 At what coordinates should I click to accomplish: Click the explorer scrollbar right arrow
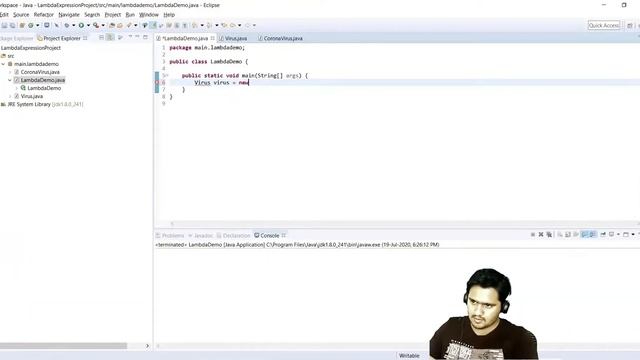tap(147, 346)
